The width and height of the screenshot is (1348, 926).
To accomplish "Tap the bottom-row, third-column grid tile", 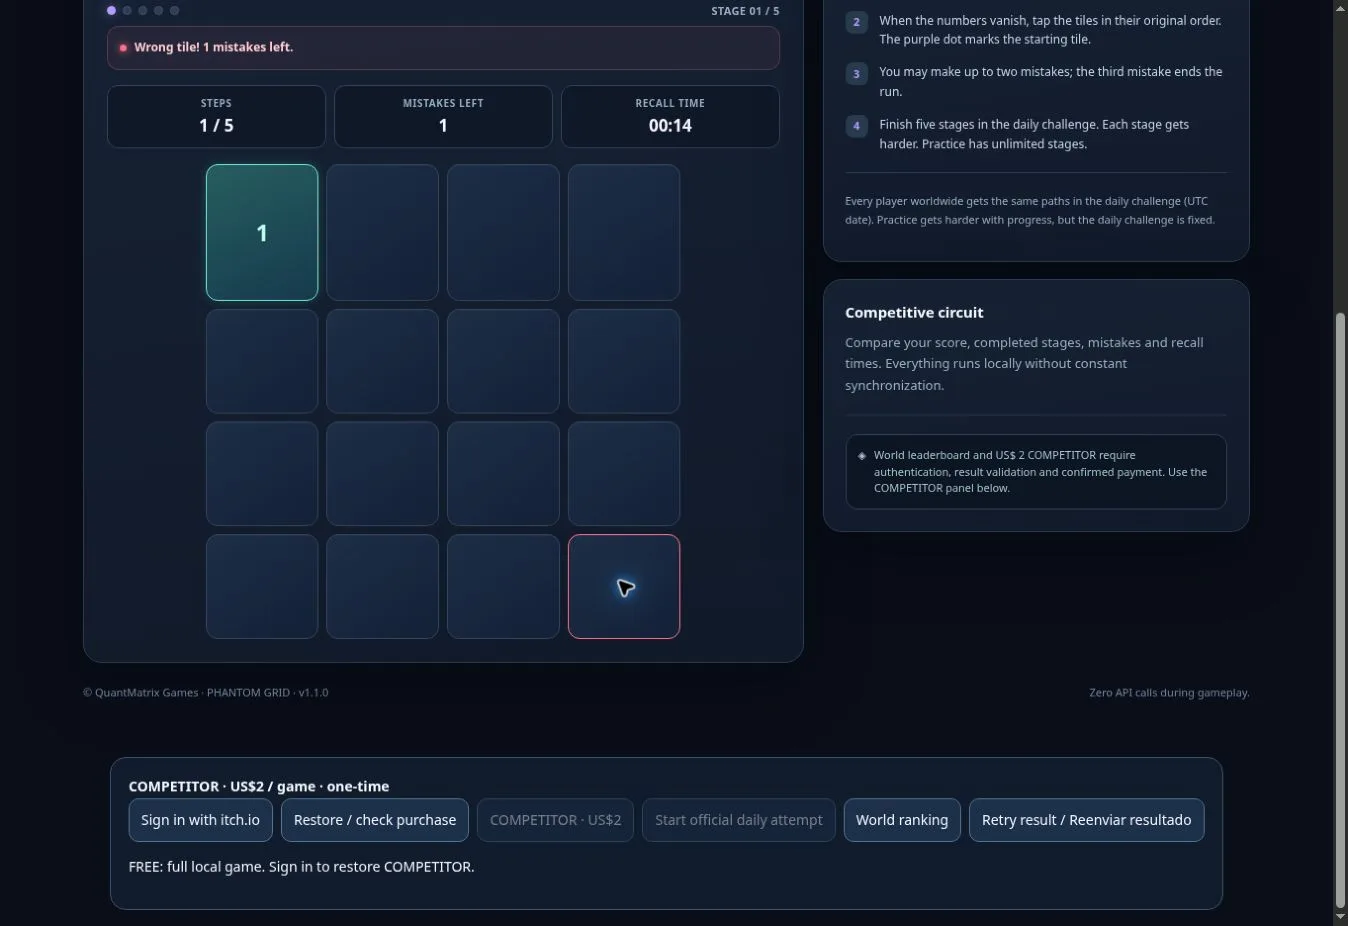I will (x=503, y=586).
